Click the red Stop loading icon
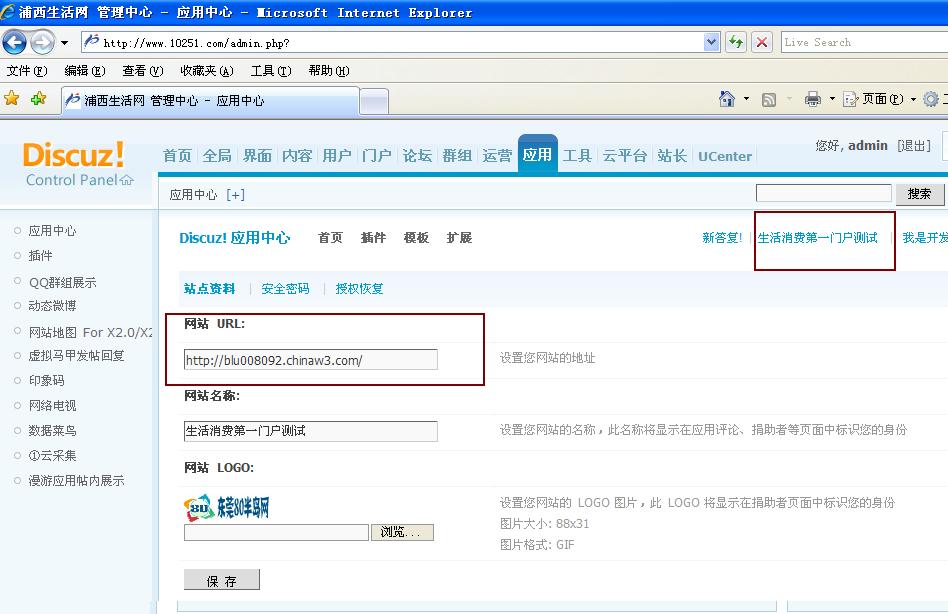Image resolution: width=948 pixels, height=614 pixels. (762, 42)
